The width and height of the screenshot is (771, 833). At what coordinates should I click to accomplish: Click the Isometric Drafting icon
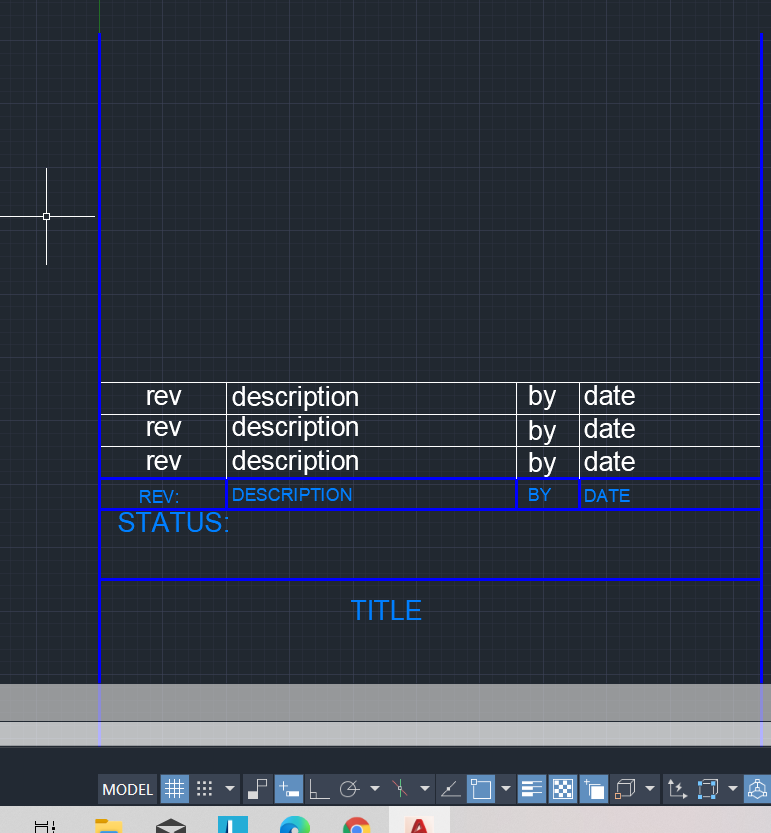pyautogui.click(x=400, y=788)
